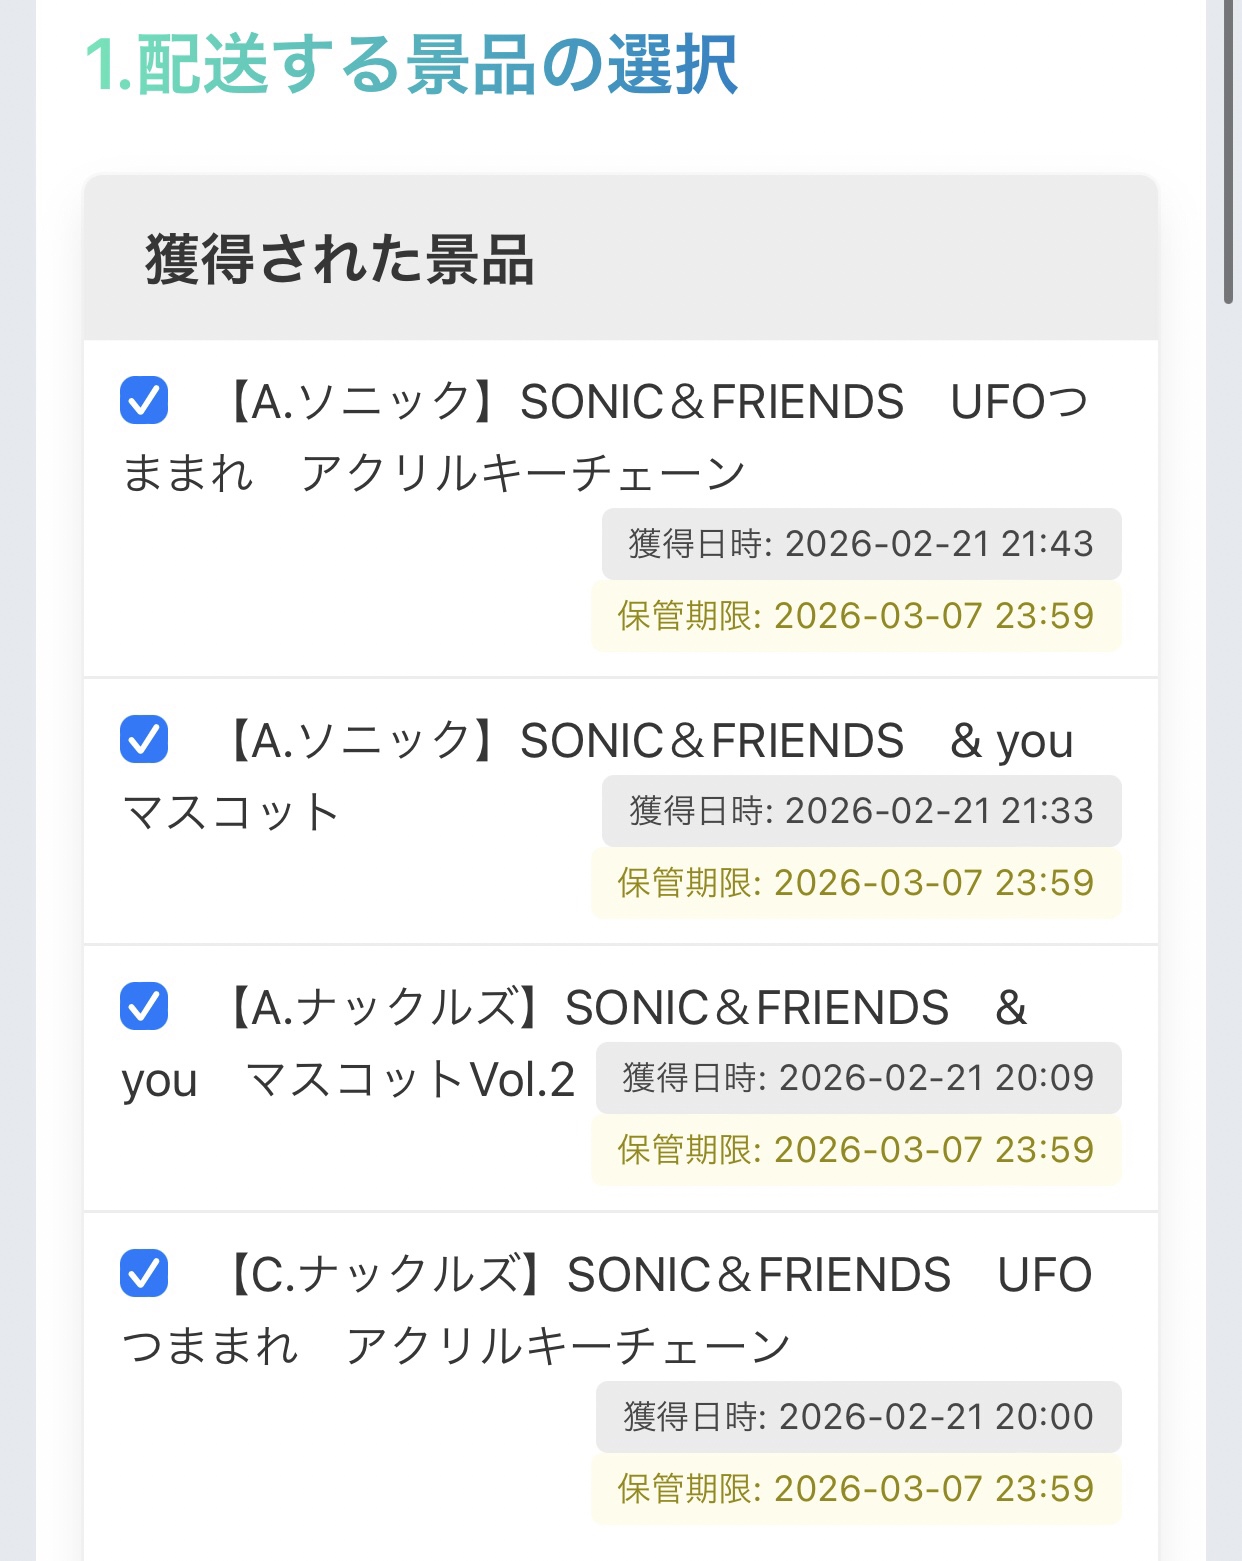Click the マスコットVol.2 text
This screenshot has width=1242, height=1561.
(x=410, y=1080)
